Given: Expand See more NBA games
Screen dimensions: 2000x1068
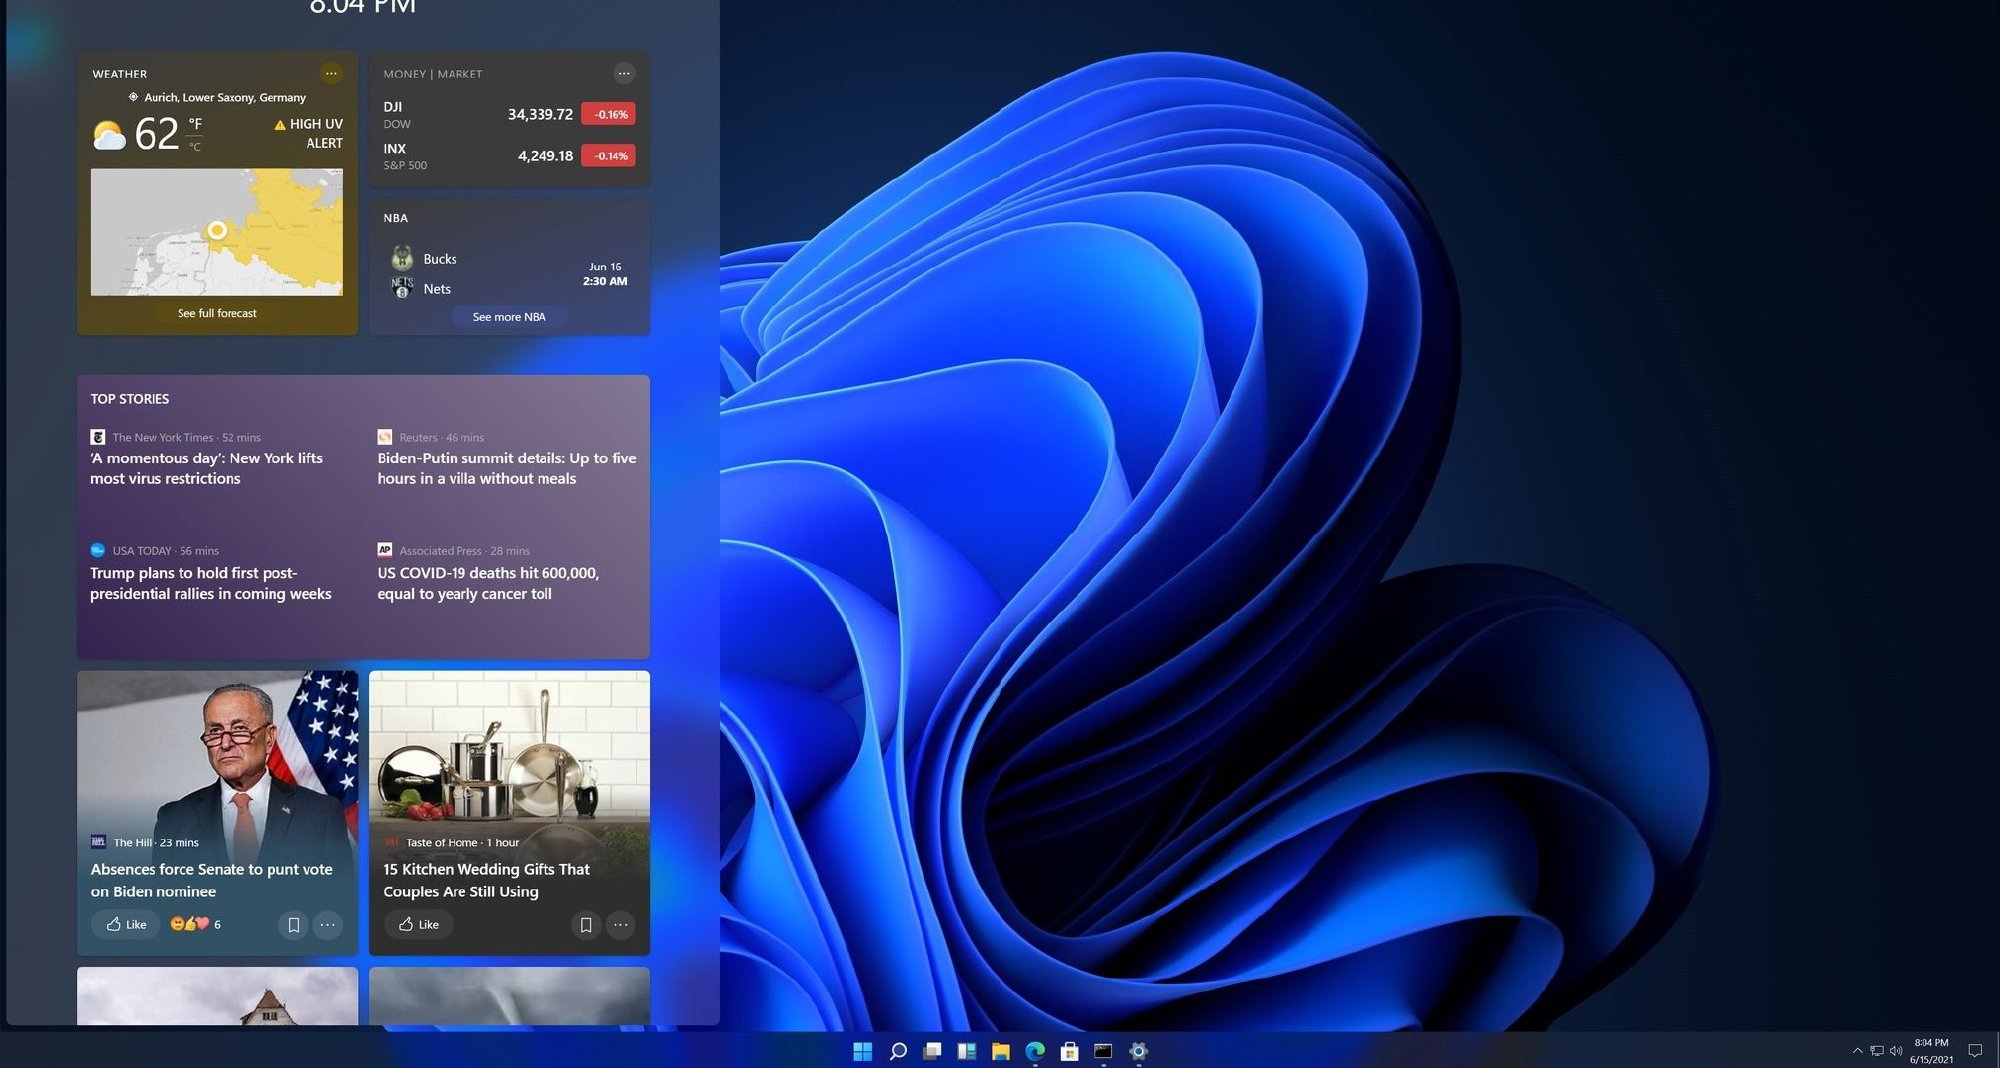Looking at the screenshot, I should 509,316.
